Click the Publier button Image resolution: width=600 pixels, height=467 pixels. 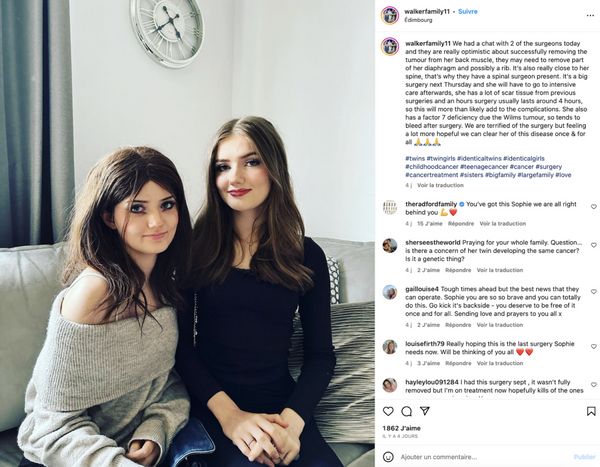584,457
